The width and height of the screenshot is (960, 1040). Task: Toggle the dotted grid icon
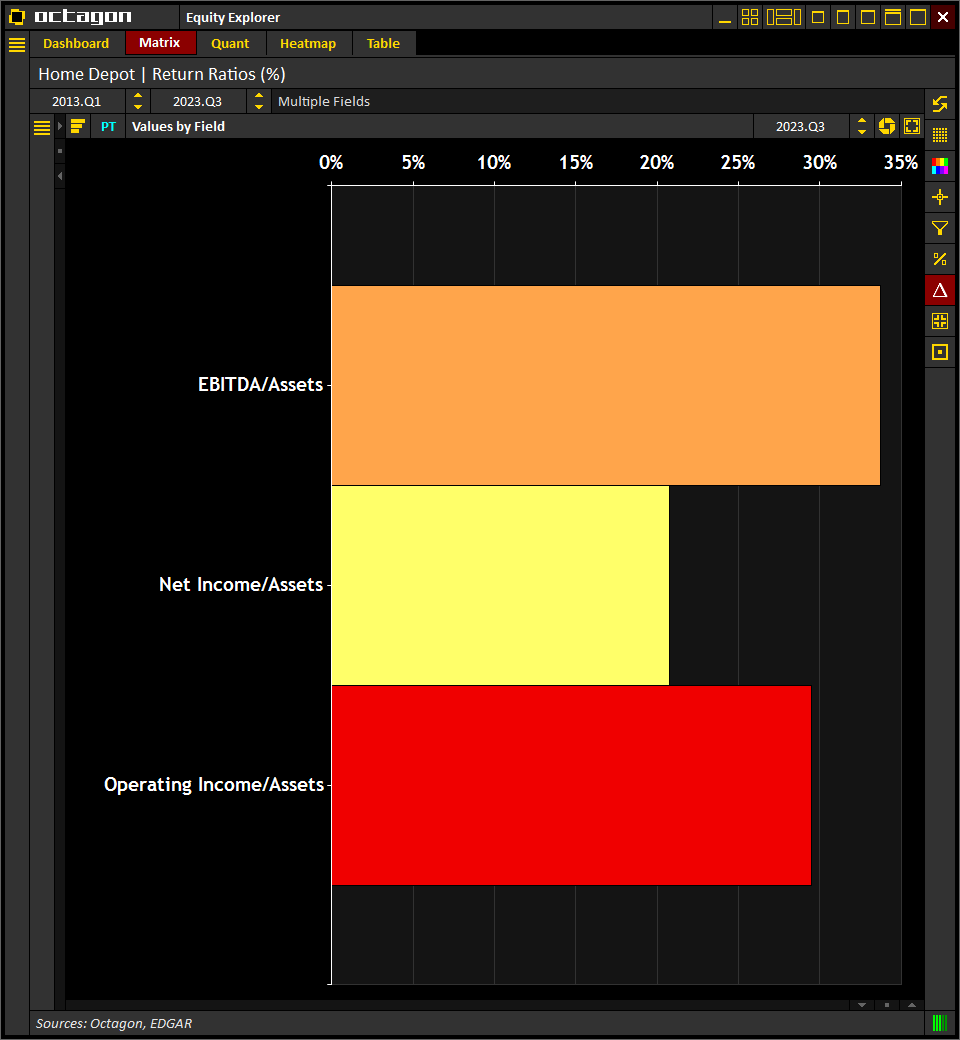[939, 135]
